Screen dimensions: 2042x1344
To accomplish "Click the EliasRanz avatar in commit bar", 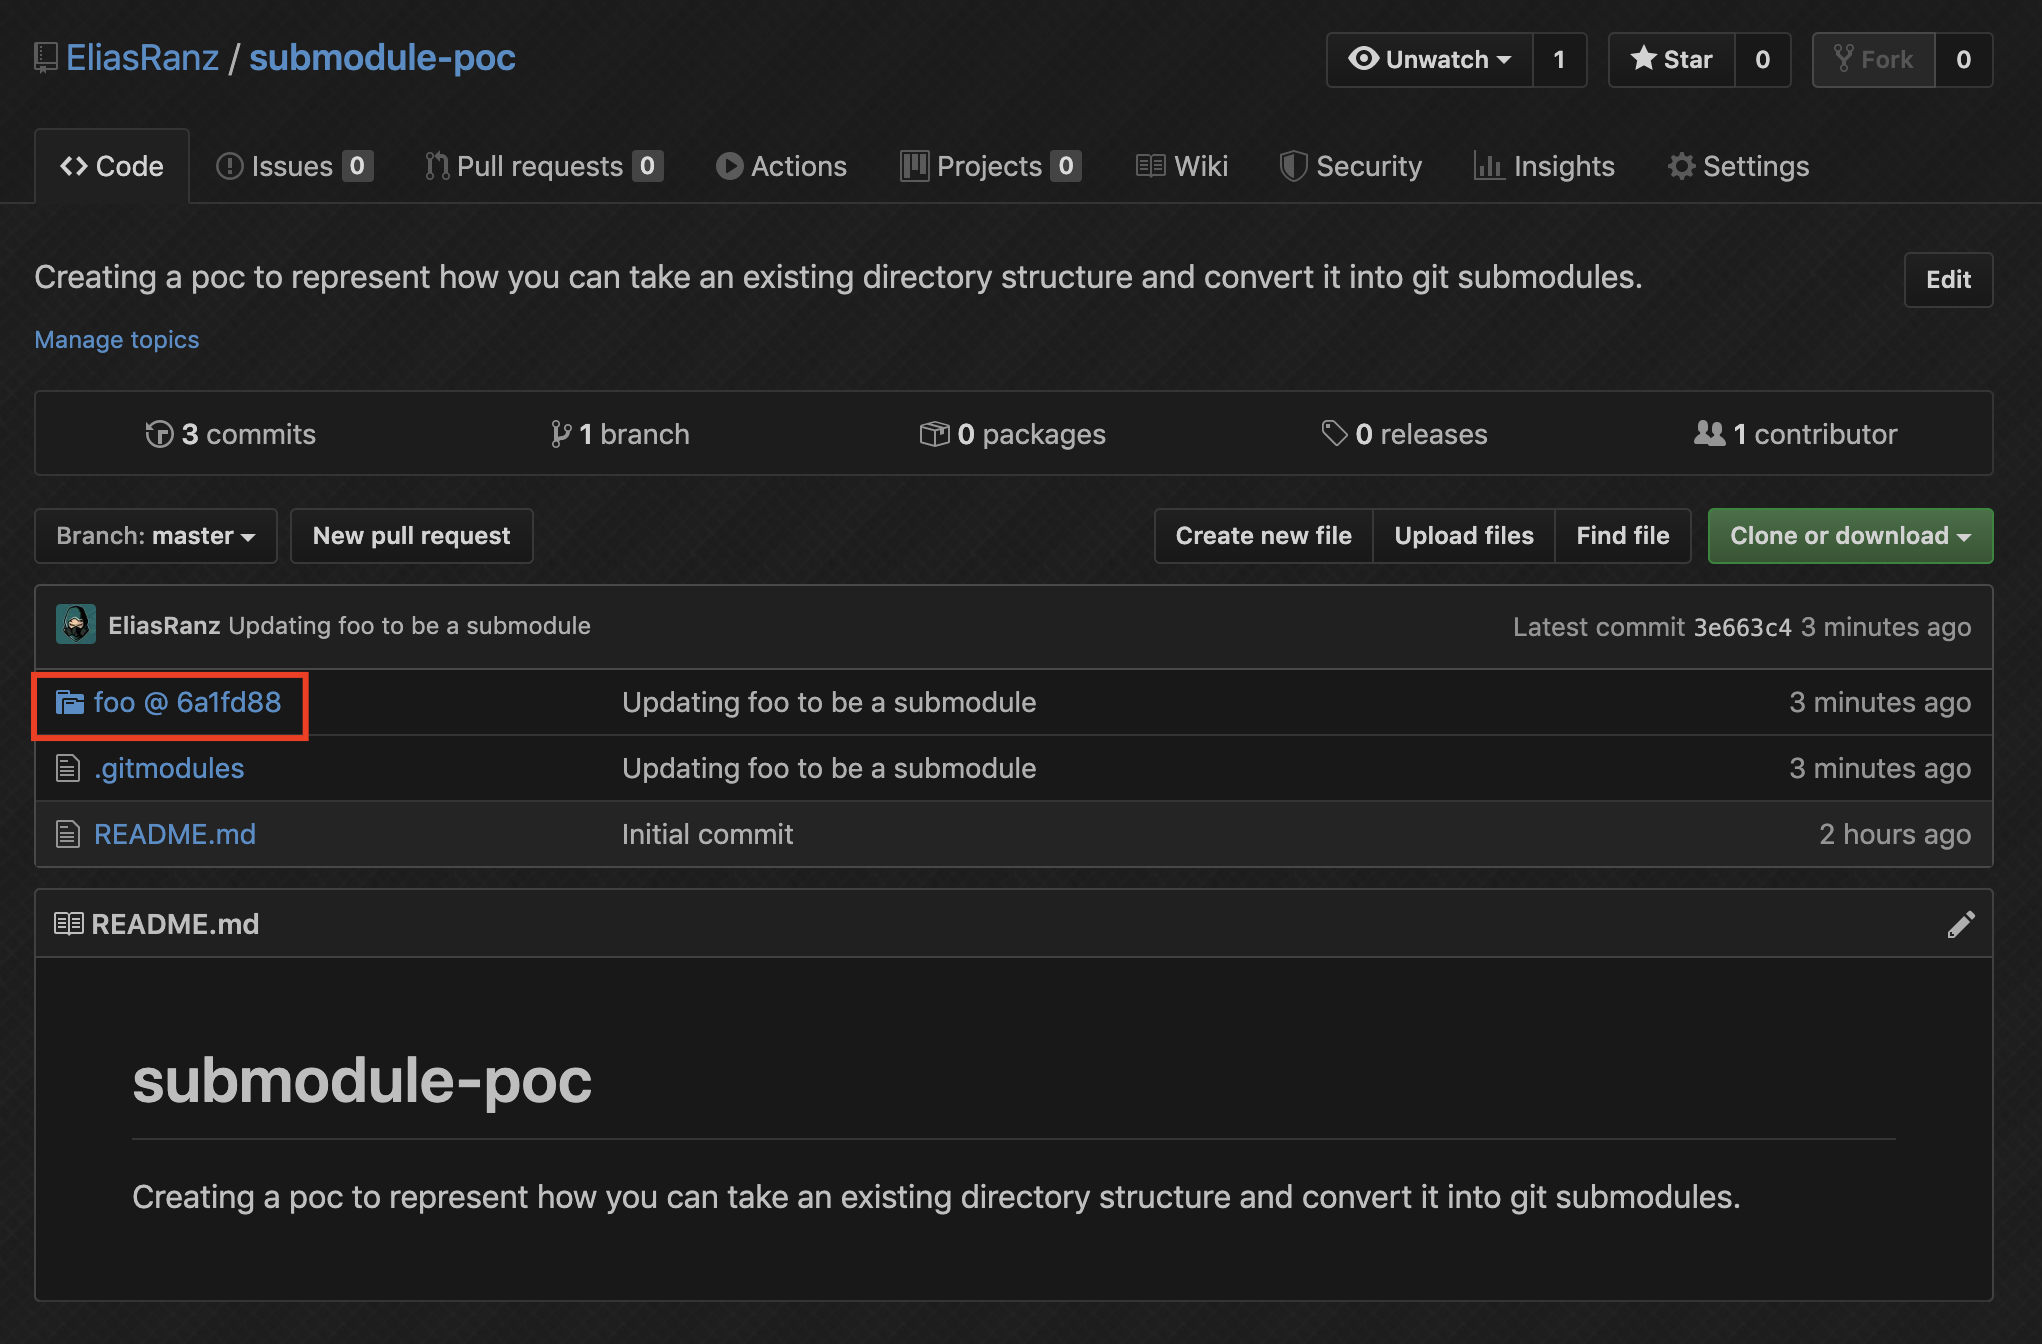I will pyautogui.click(x=76, y=625).
